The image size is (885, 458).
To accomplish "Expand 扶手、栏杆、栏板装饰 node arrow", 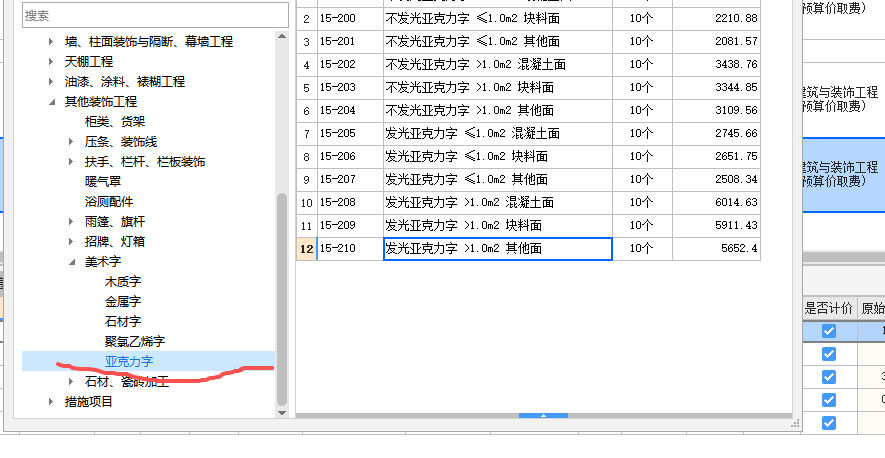I will (x=71, y=162).
